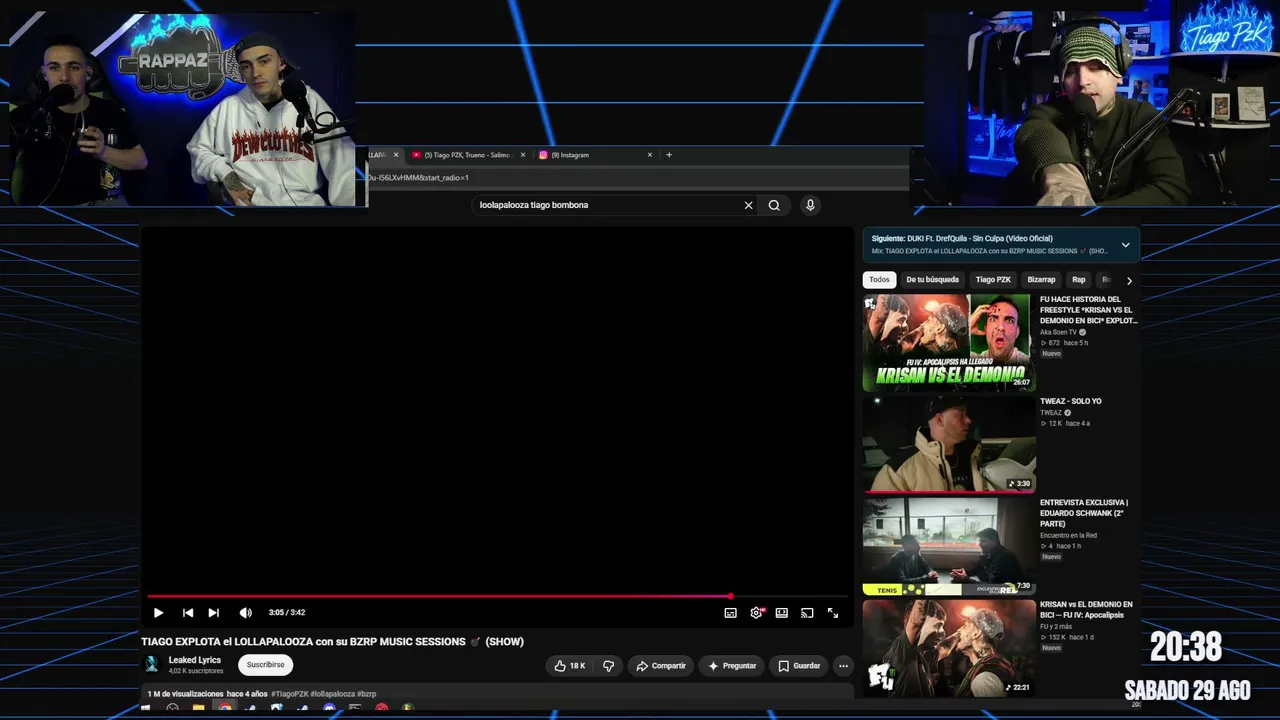The image size is (1280, 720).
Task: Click the 3:05 / 3:42 time display
Action: (287, 613)
